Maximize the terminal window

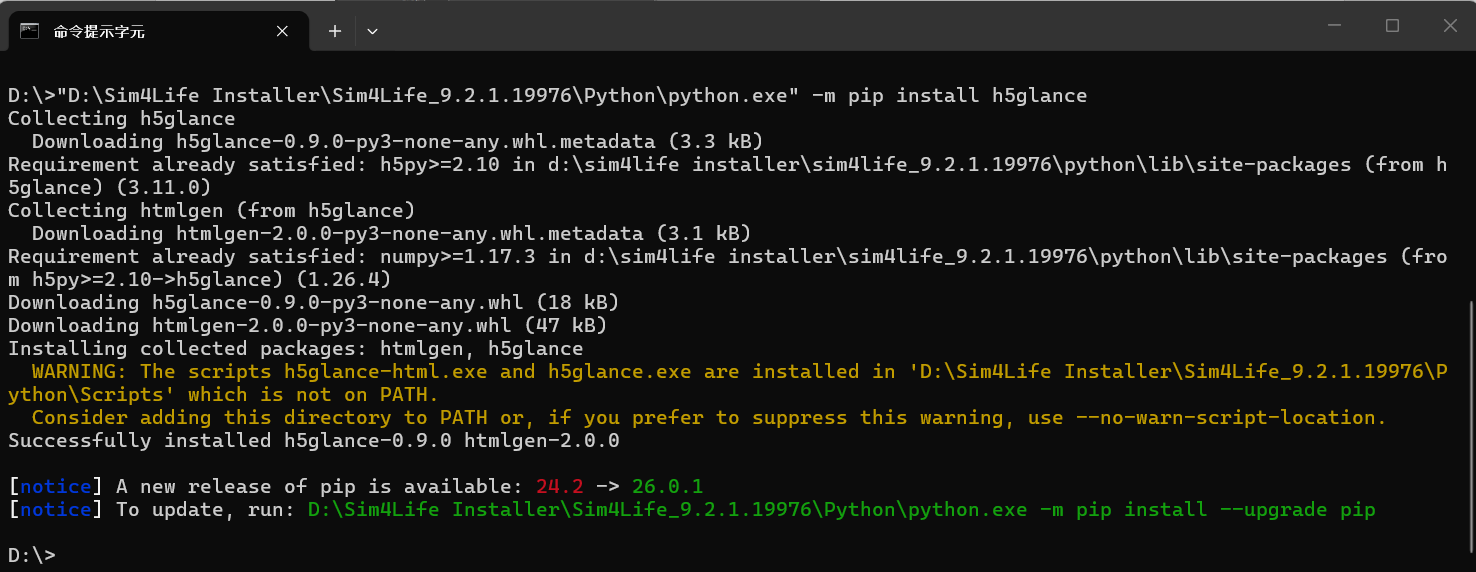(x=1392, y=26)
